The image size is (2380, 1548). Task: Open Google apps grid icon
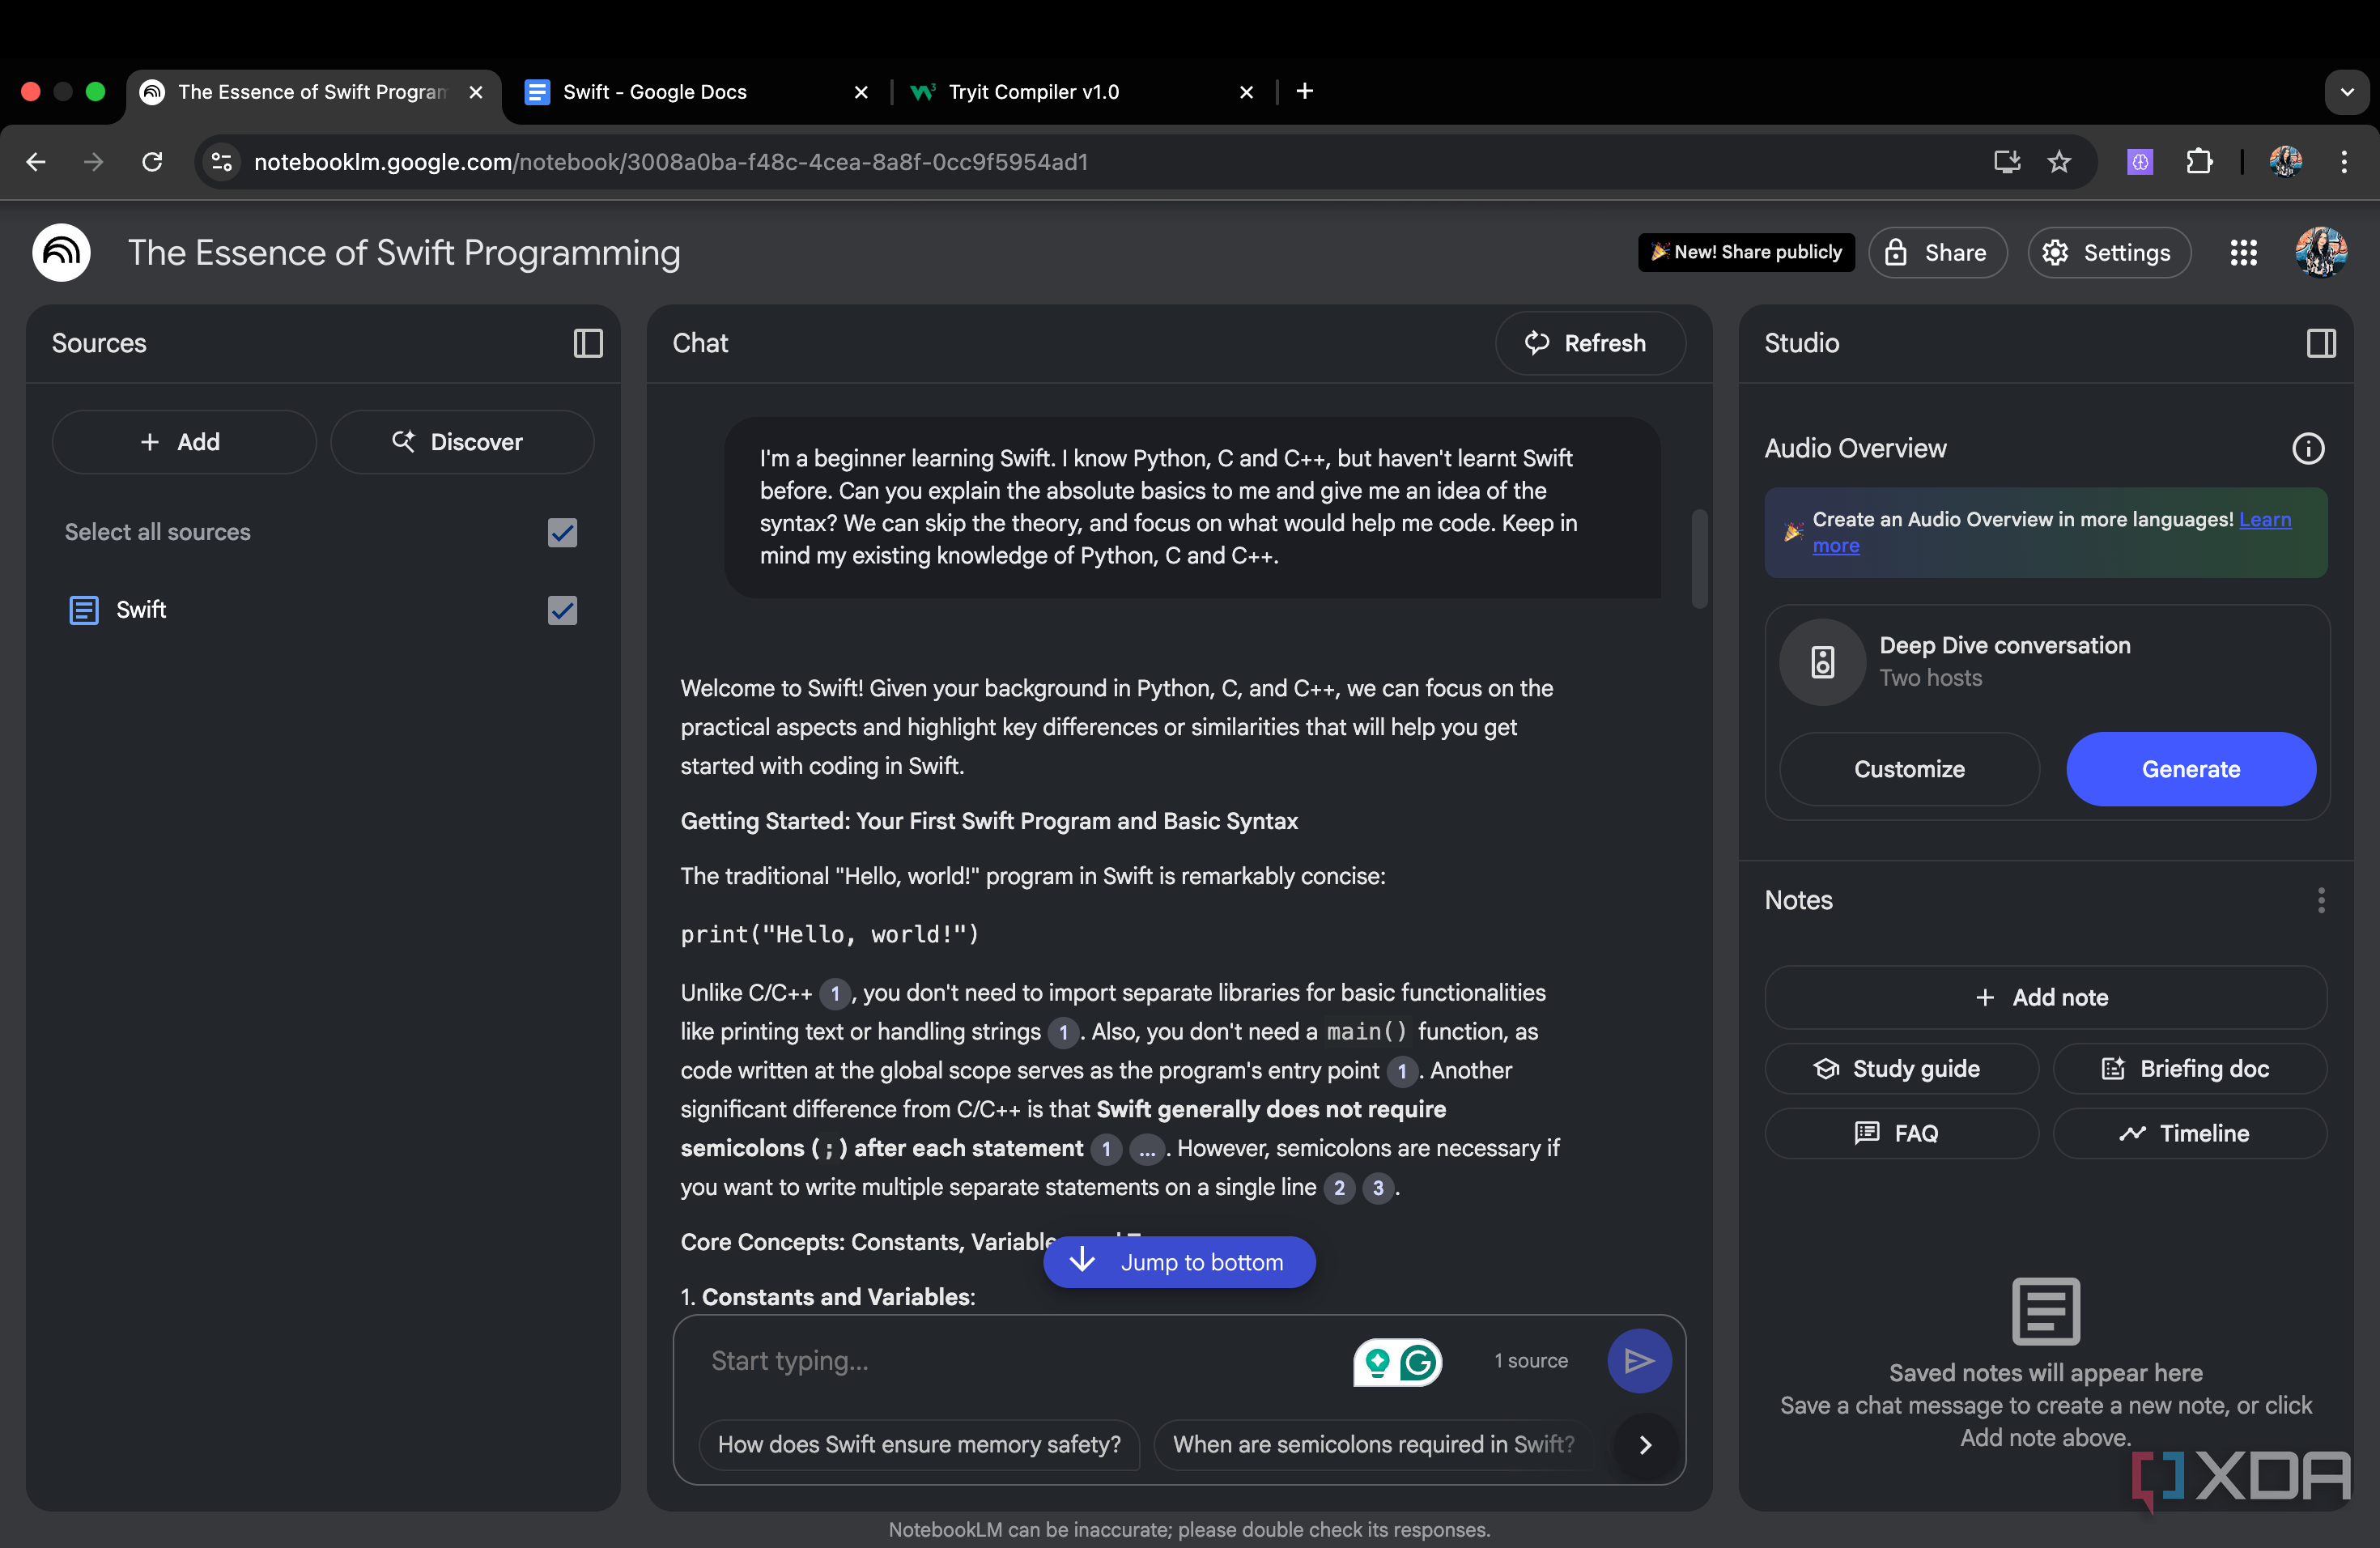click(x=2243, y=252)
